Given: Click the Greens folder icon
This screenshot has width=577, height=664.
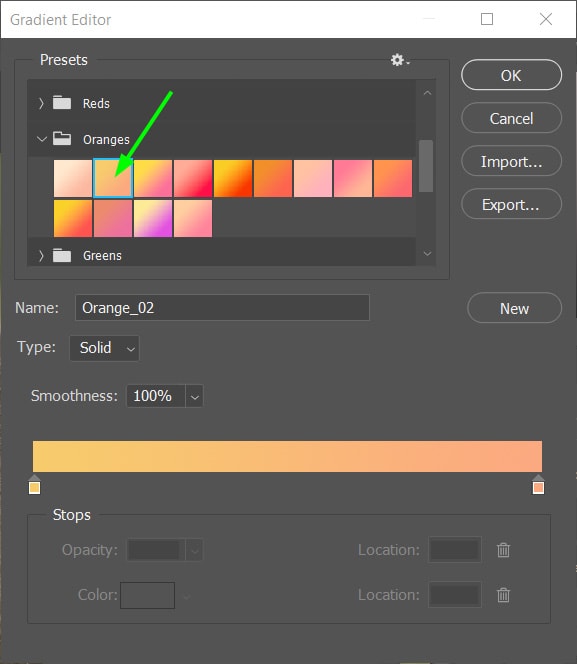Looking at the screenshot, I should click(x=62, y=255).
